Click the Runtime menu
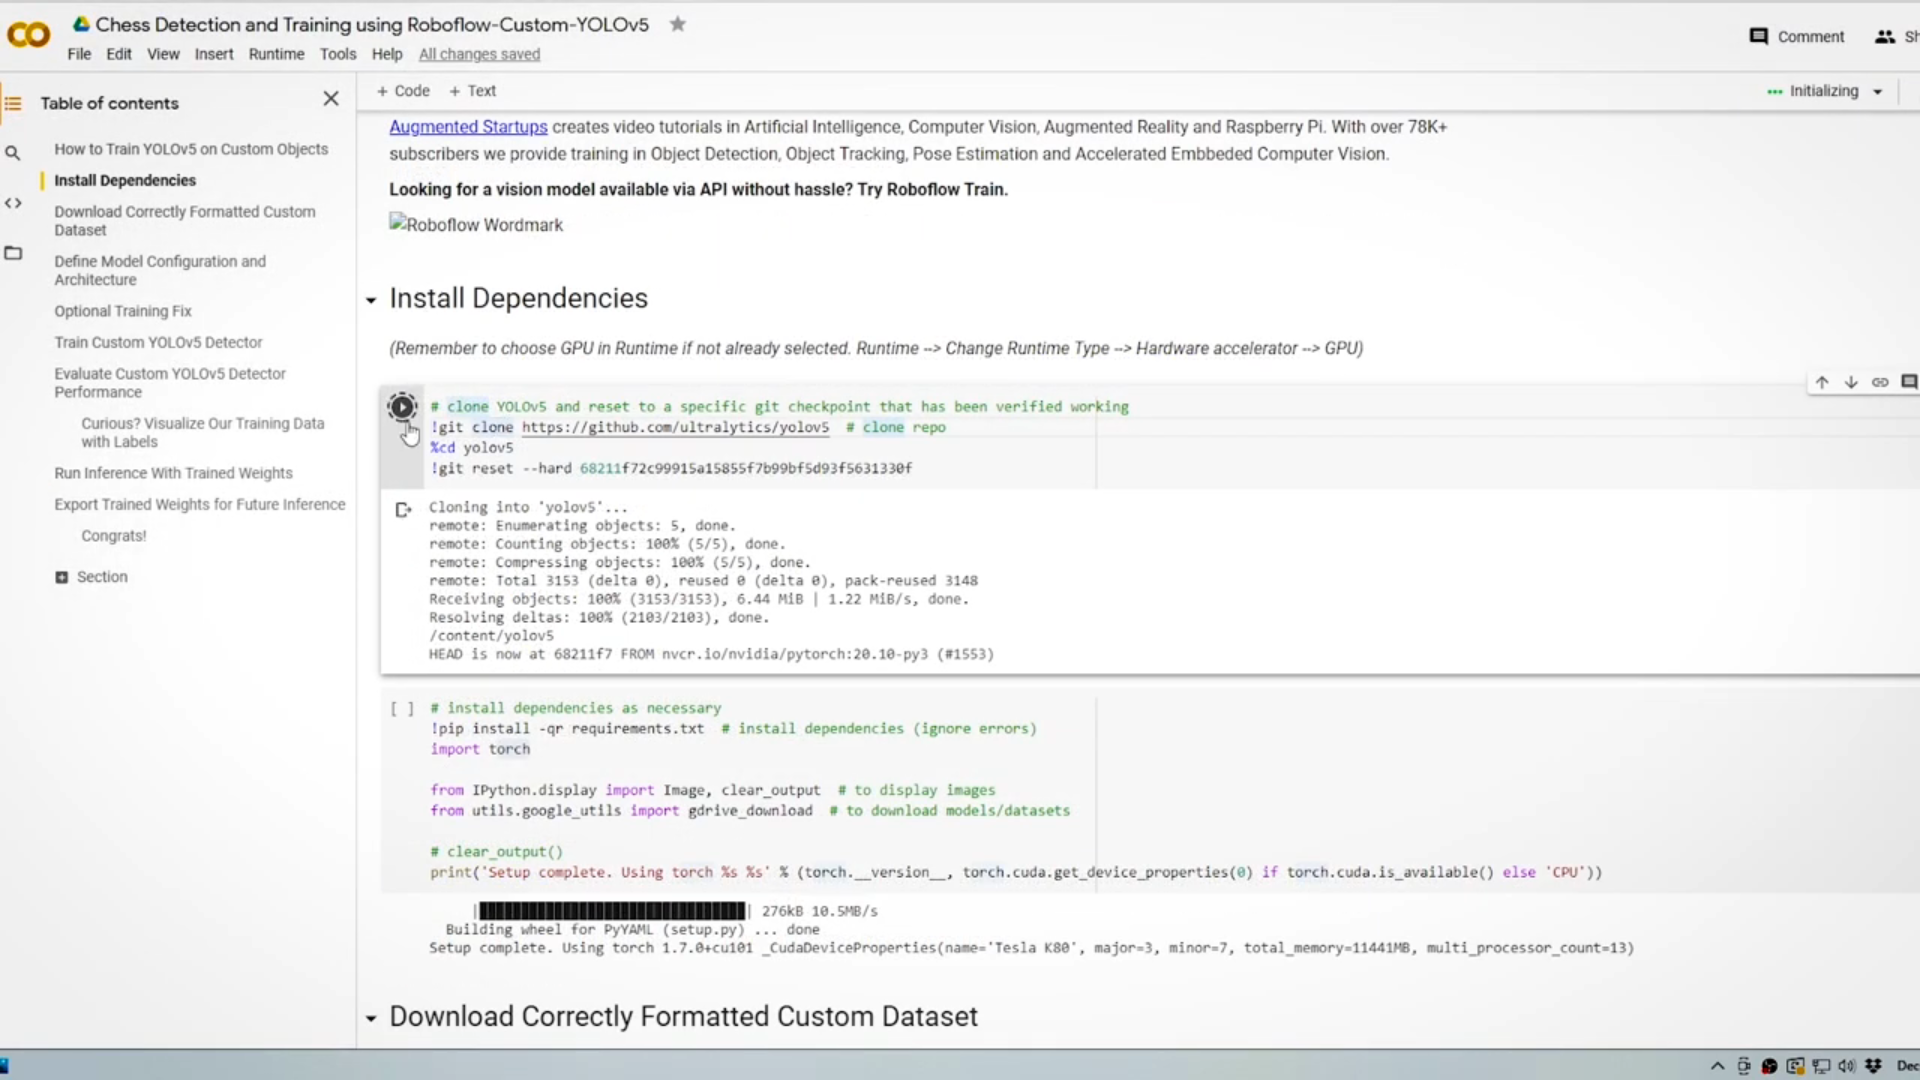 pos(274,54)
